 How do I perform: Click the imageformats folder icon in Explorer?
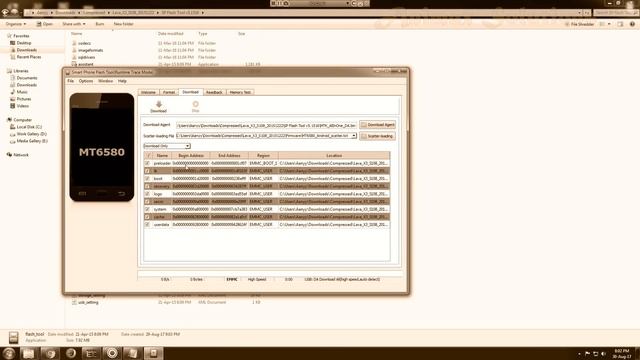coord(74,50)
